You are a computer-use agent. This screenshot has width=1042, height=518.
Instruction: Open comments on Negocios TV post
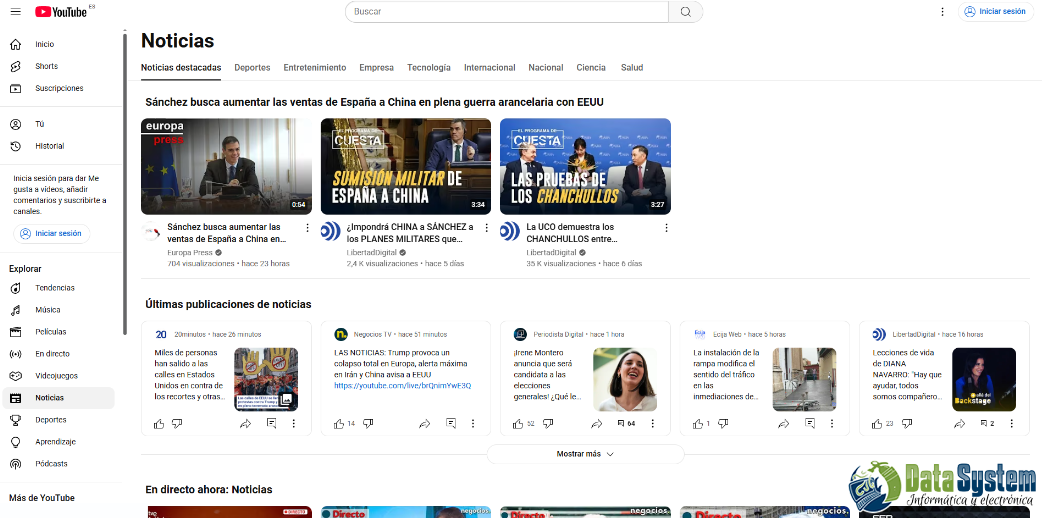pyautogui.click(x=451, y=424)
